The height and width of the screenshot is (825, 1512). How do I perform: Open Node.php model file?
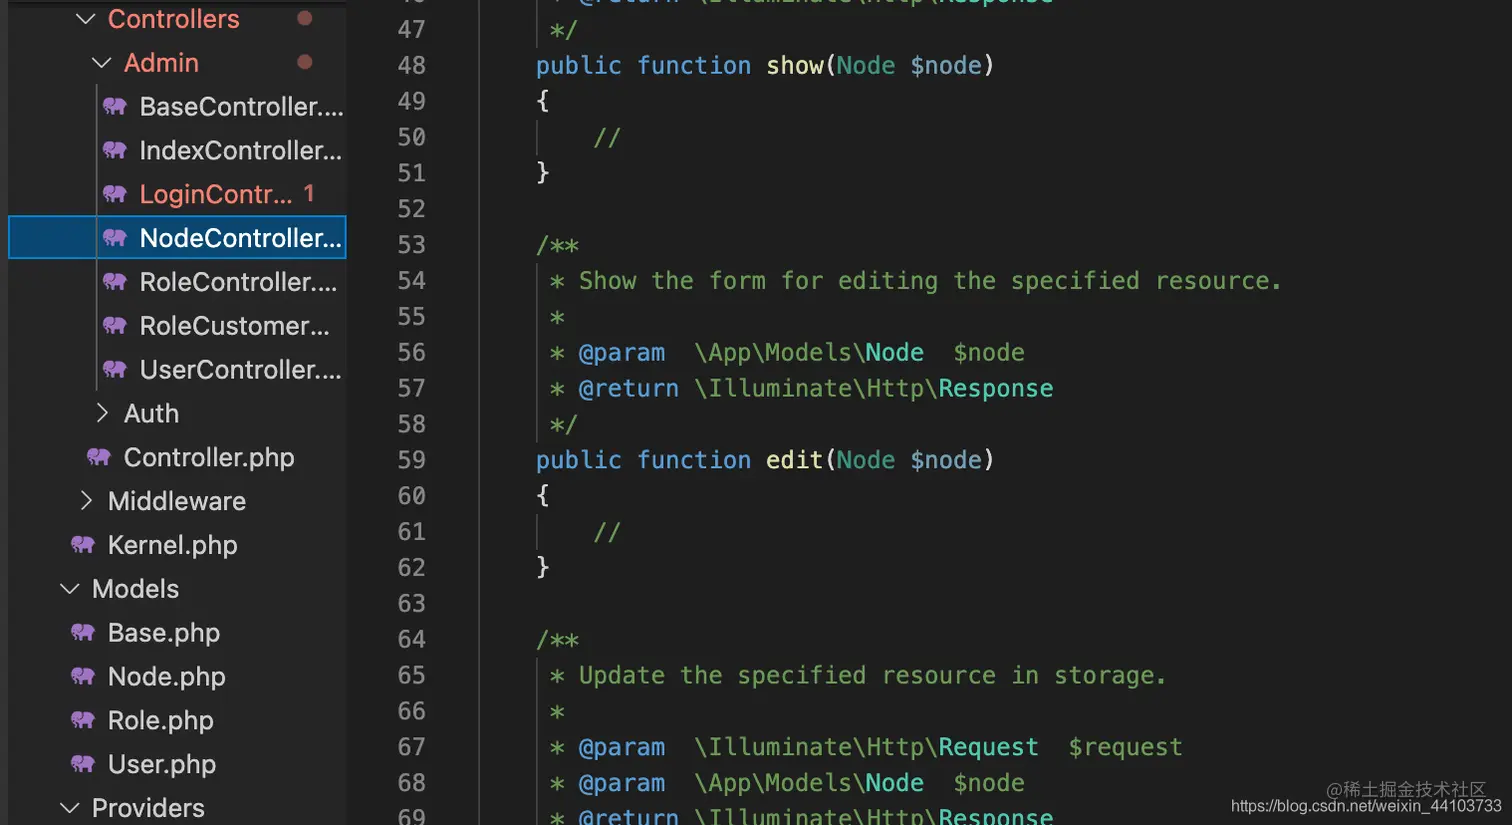tap(166, 677)
